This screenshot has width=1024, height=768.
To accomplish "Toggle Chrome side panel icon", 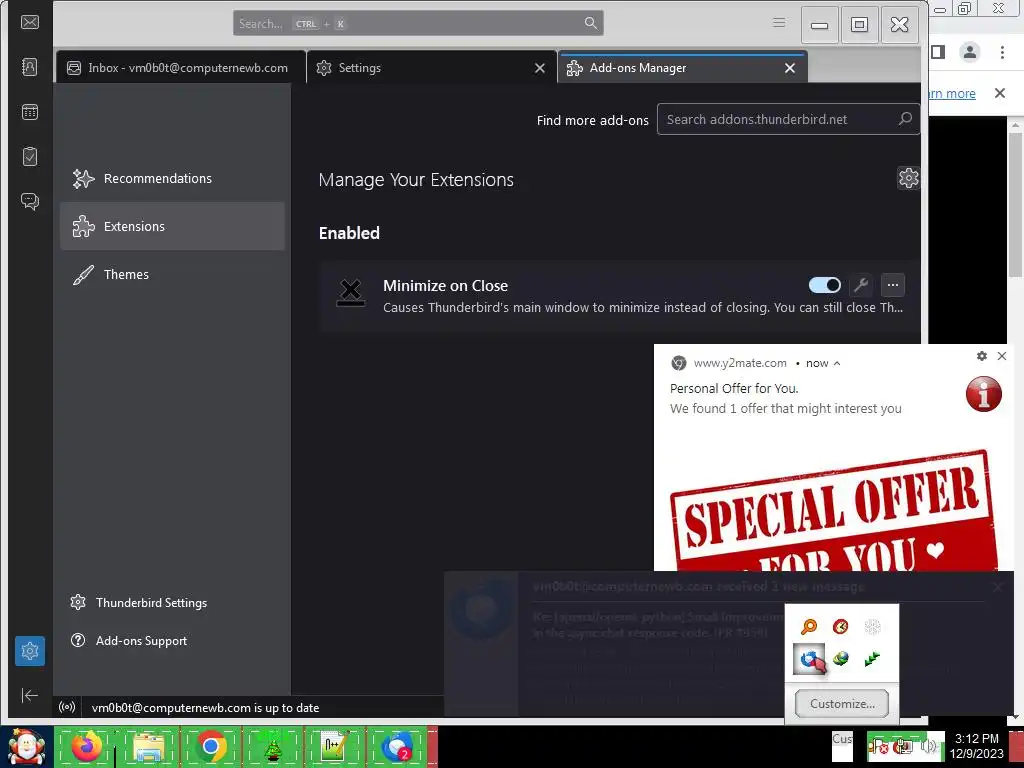I will tap(938, 52).
